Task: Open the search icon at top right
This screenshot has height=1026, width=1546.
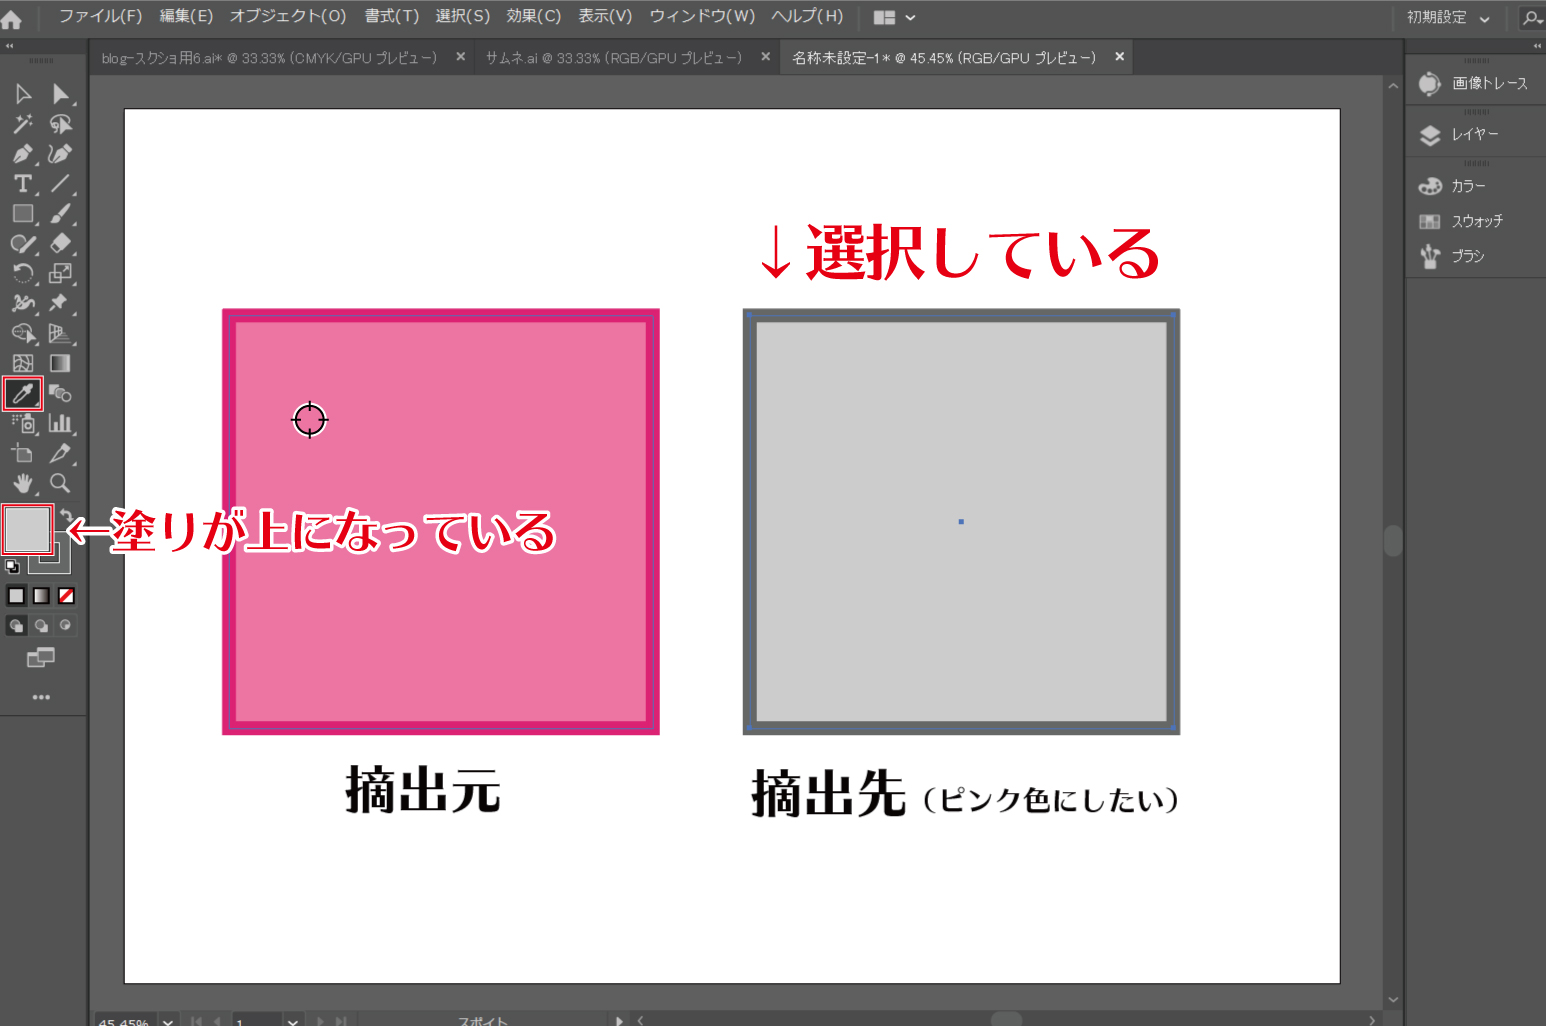Action: coord(1532,17)
